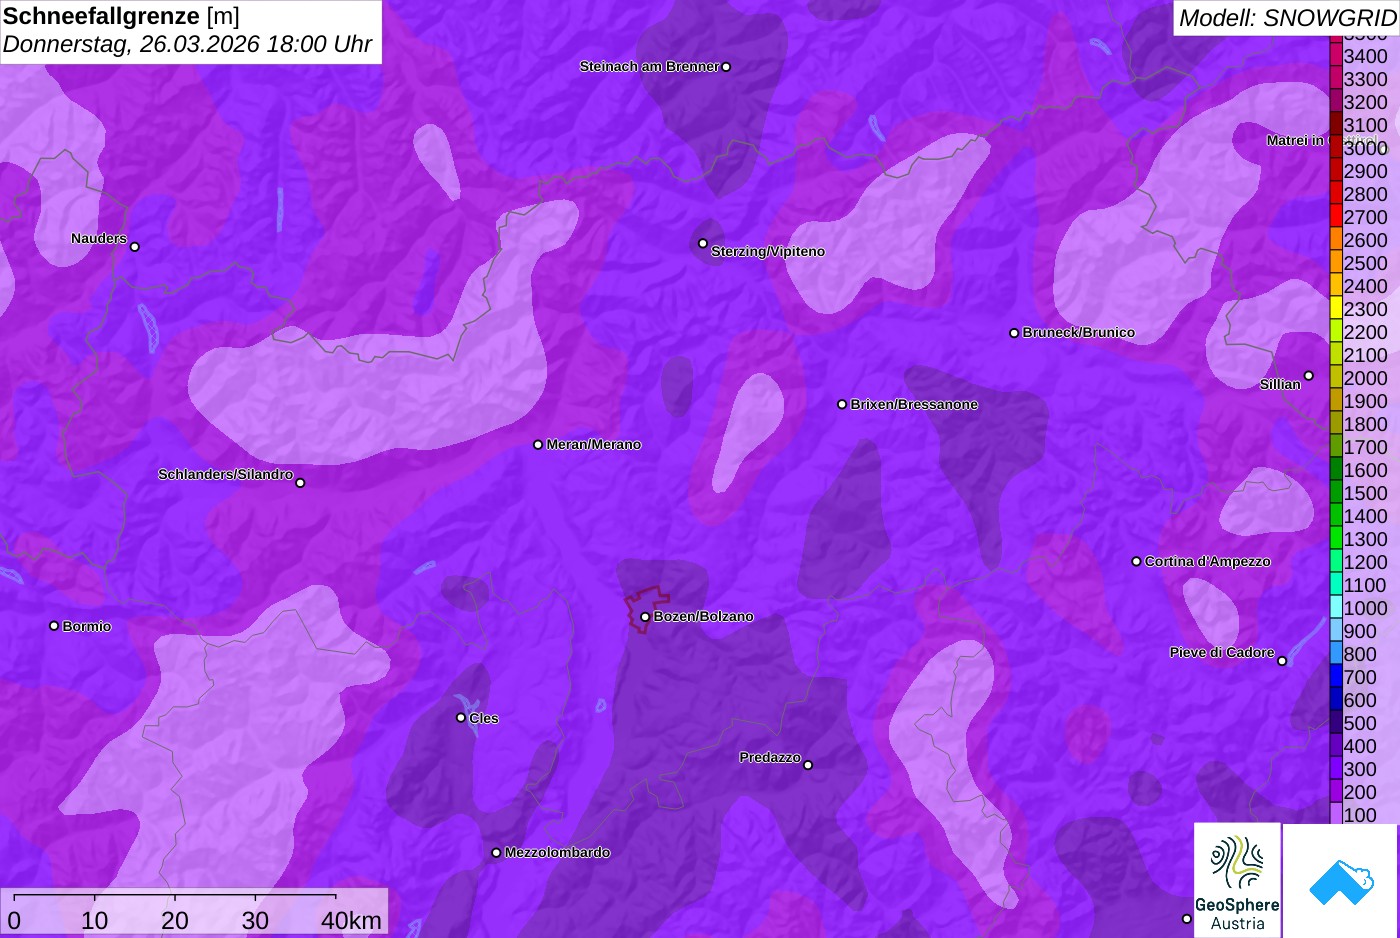This screenshot has width=1400, height=938.
Task: Select the Nauders marker dot
Action: [135, 247]
